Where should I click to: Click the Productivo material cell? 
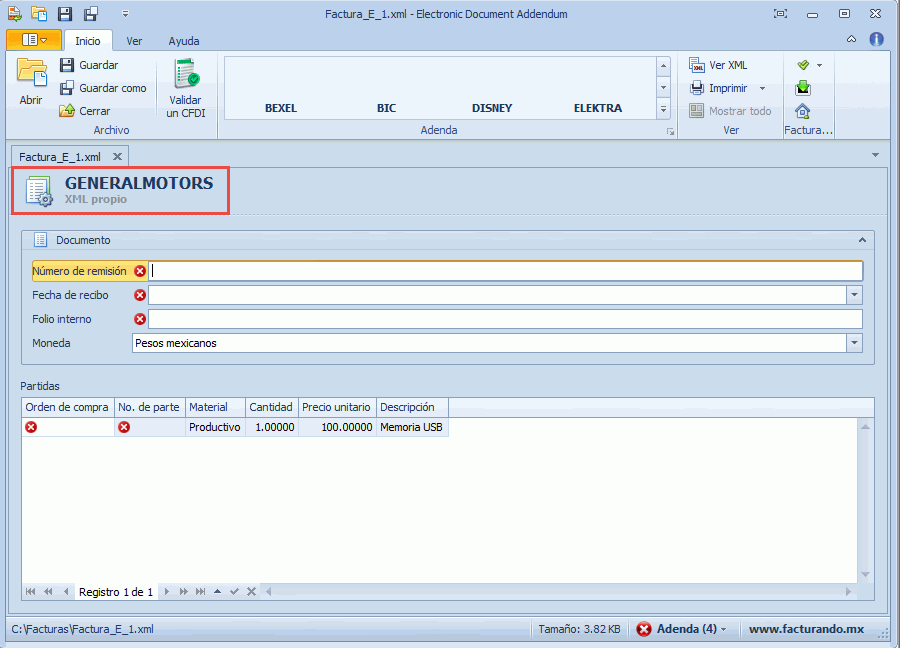(x=215, y=427)
